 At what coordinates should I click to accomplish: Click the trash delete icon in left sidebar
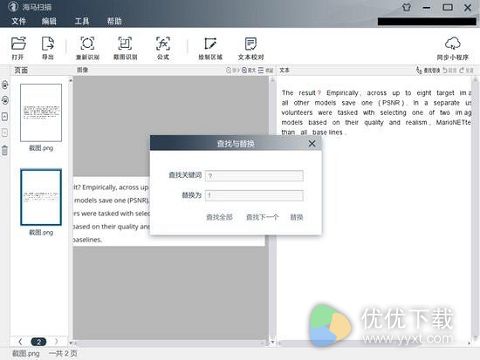(x=5, y=150)
